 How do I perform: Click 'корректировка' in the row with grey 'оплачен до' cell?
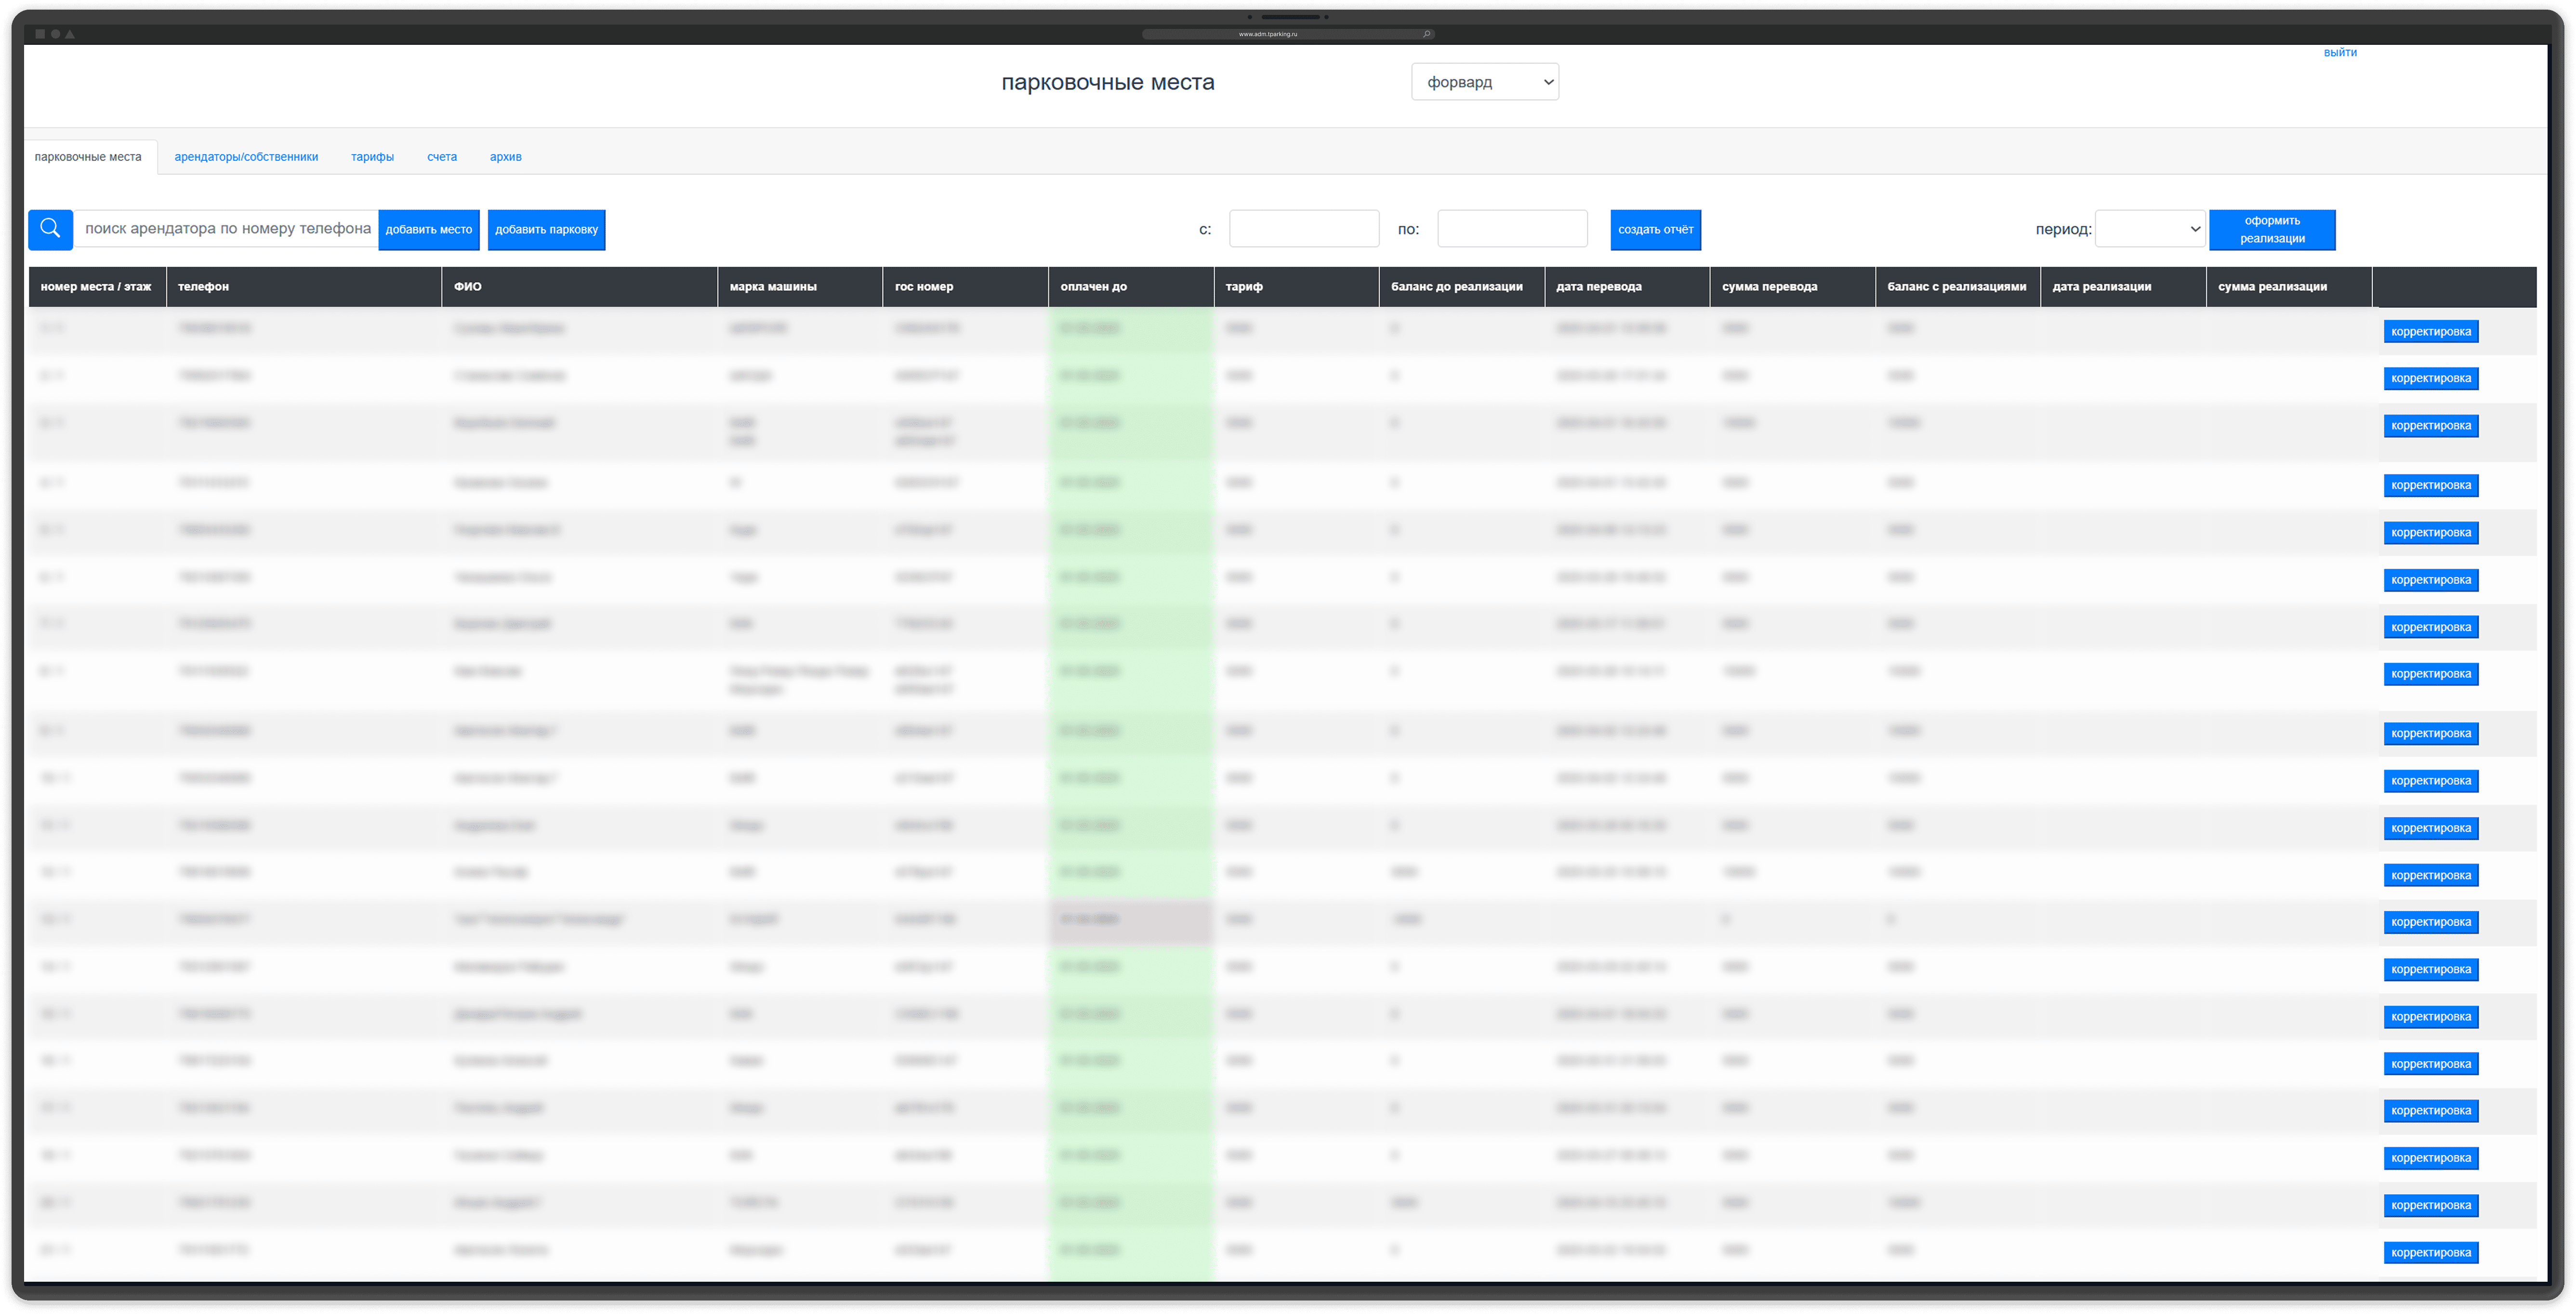(2430, 922)
